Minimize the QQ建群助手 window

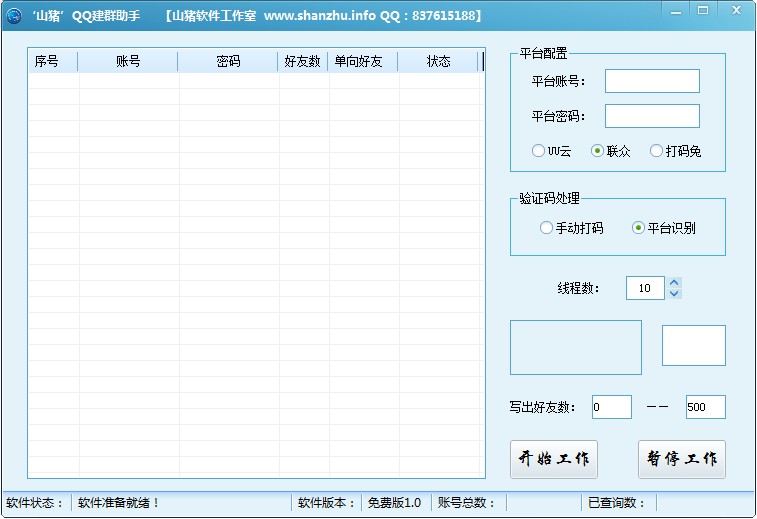click(x=676, y=11)
